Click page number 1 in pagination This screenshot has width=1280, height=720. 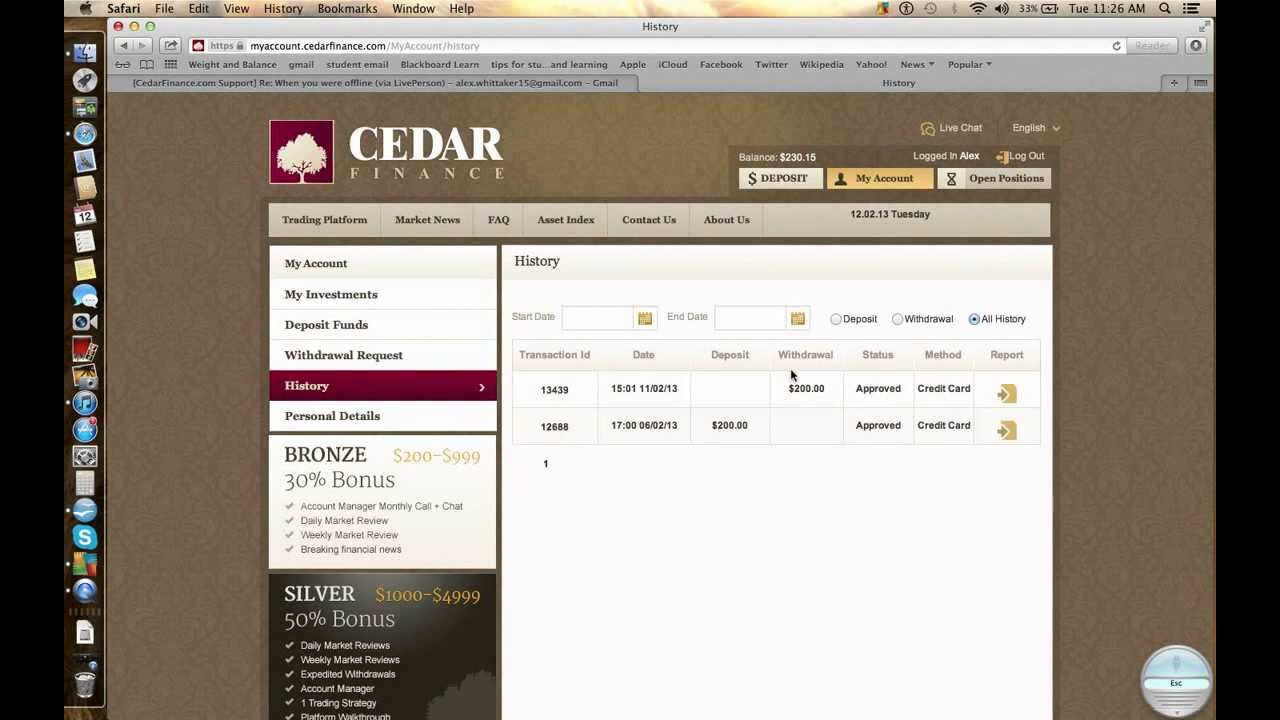point(546,464)
